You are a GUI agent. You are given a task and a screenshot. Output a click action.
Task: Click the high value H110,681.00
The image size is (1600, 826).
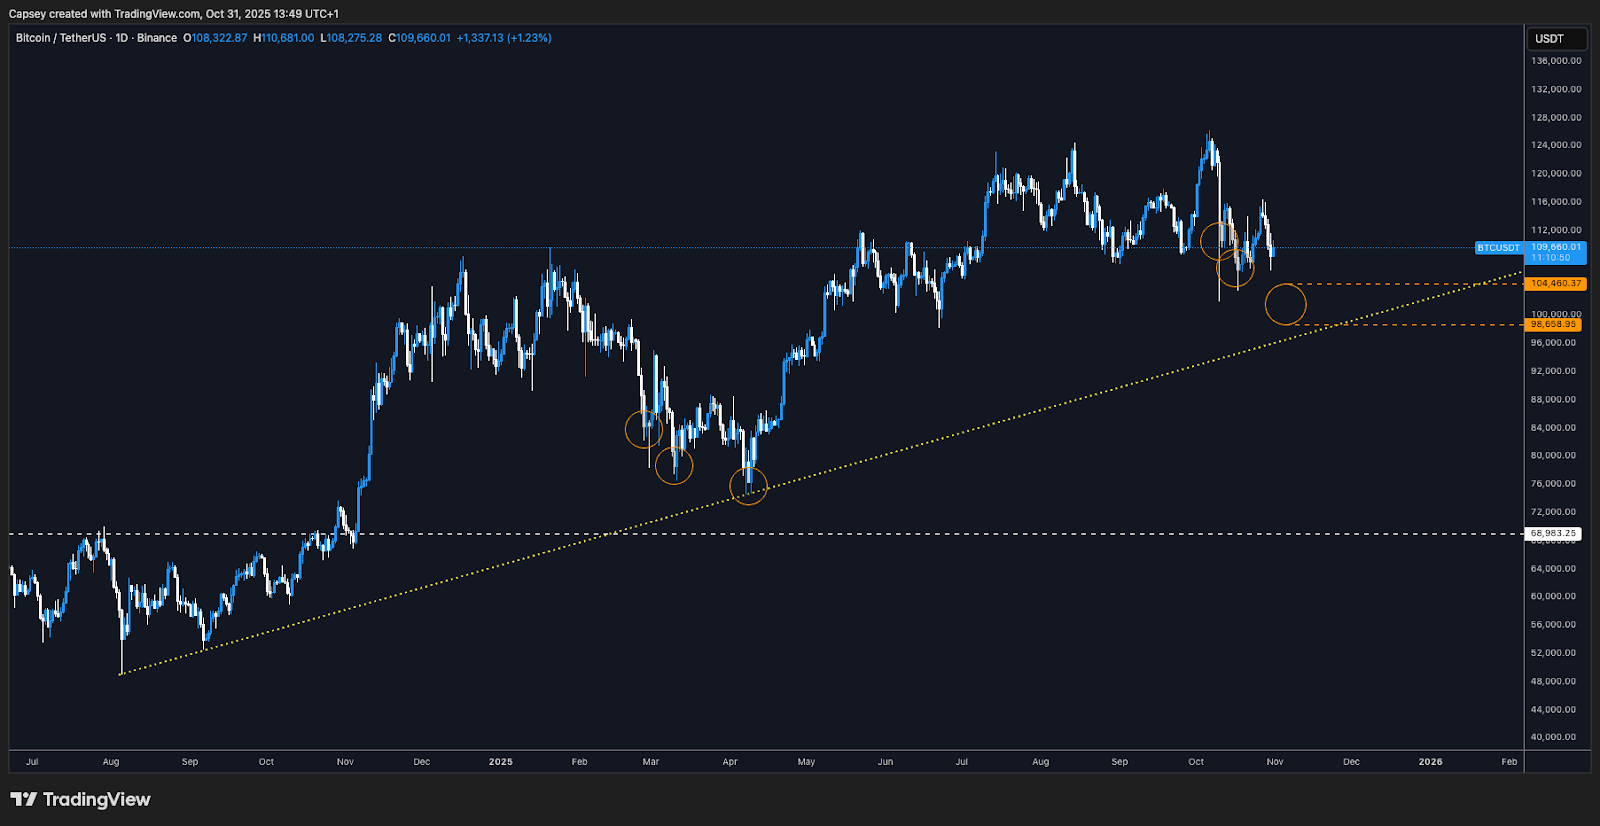click(284, 38)
